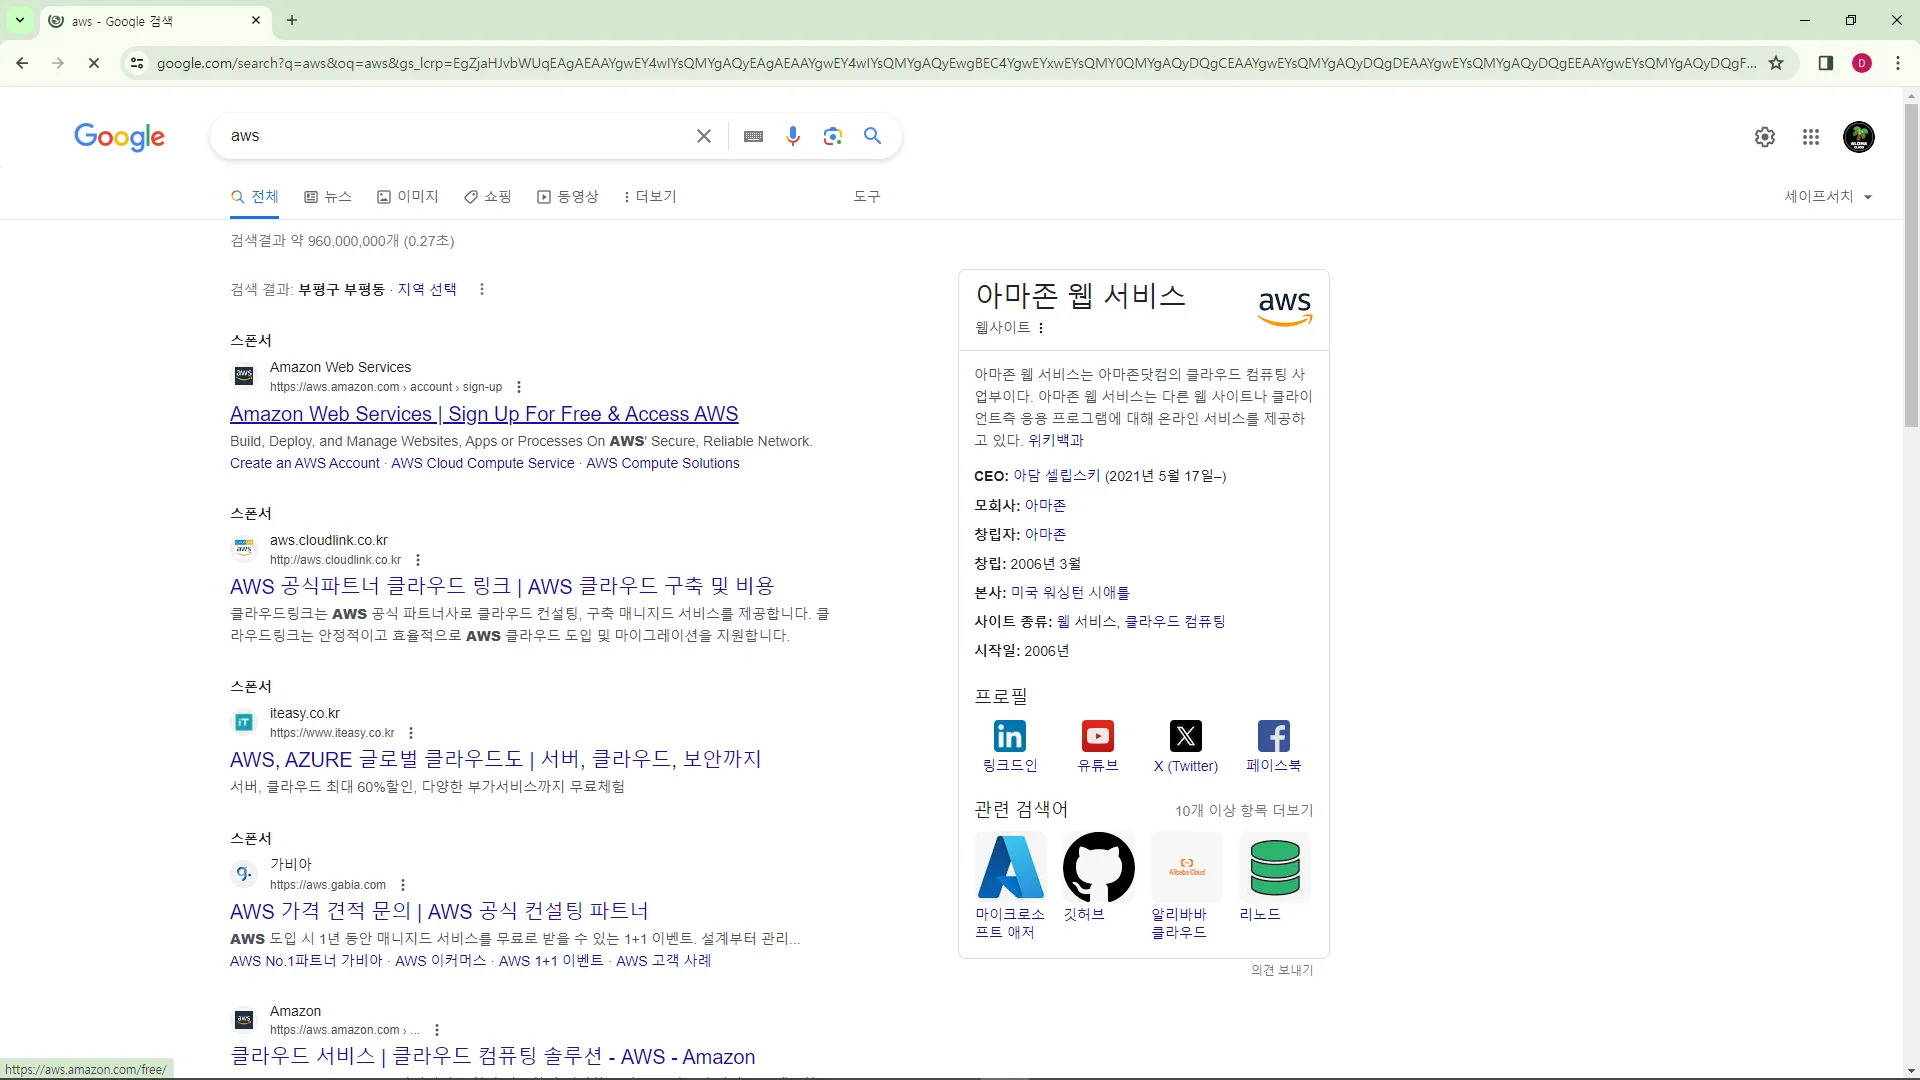Open Amazon Web Services Sign Up link
Viewport: 1920px width, 1080px height.
[484, 414]
